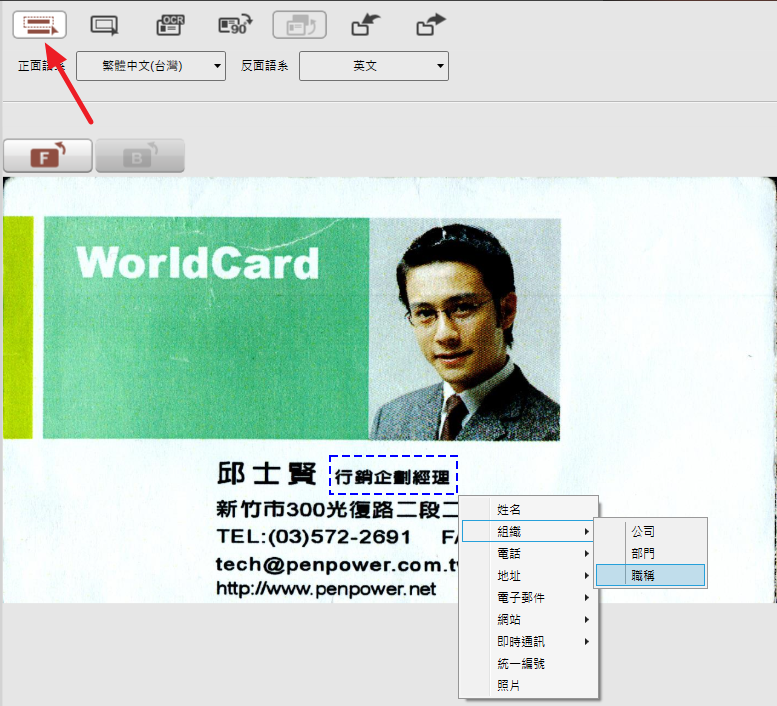Show back side with B button
Screen dimensions: 777x706
tap(140, 156)
